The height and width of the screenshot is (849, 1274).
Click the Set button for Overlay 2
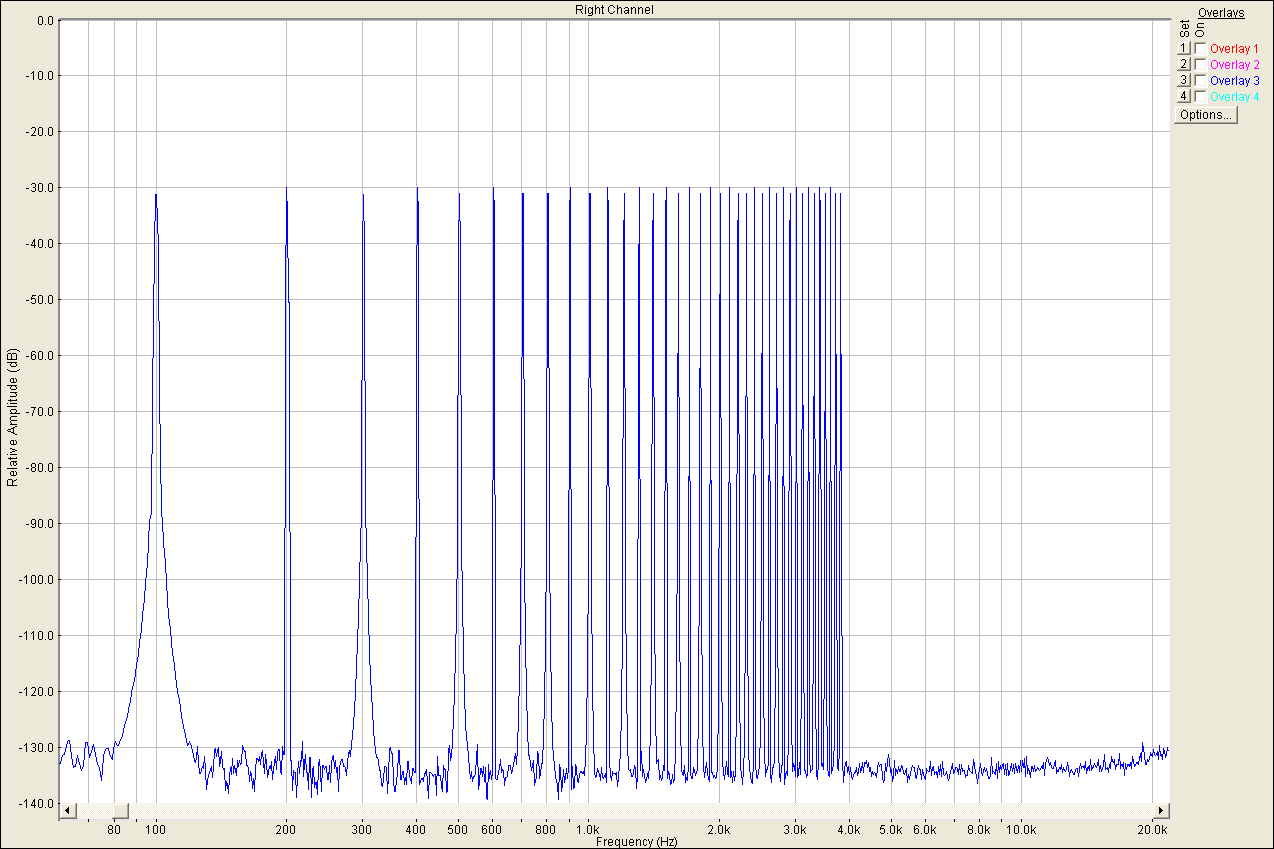coord(1184,64)
